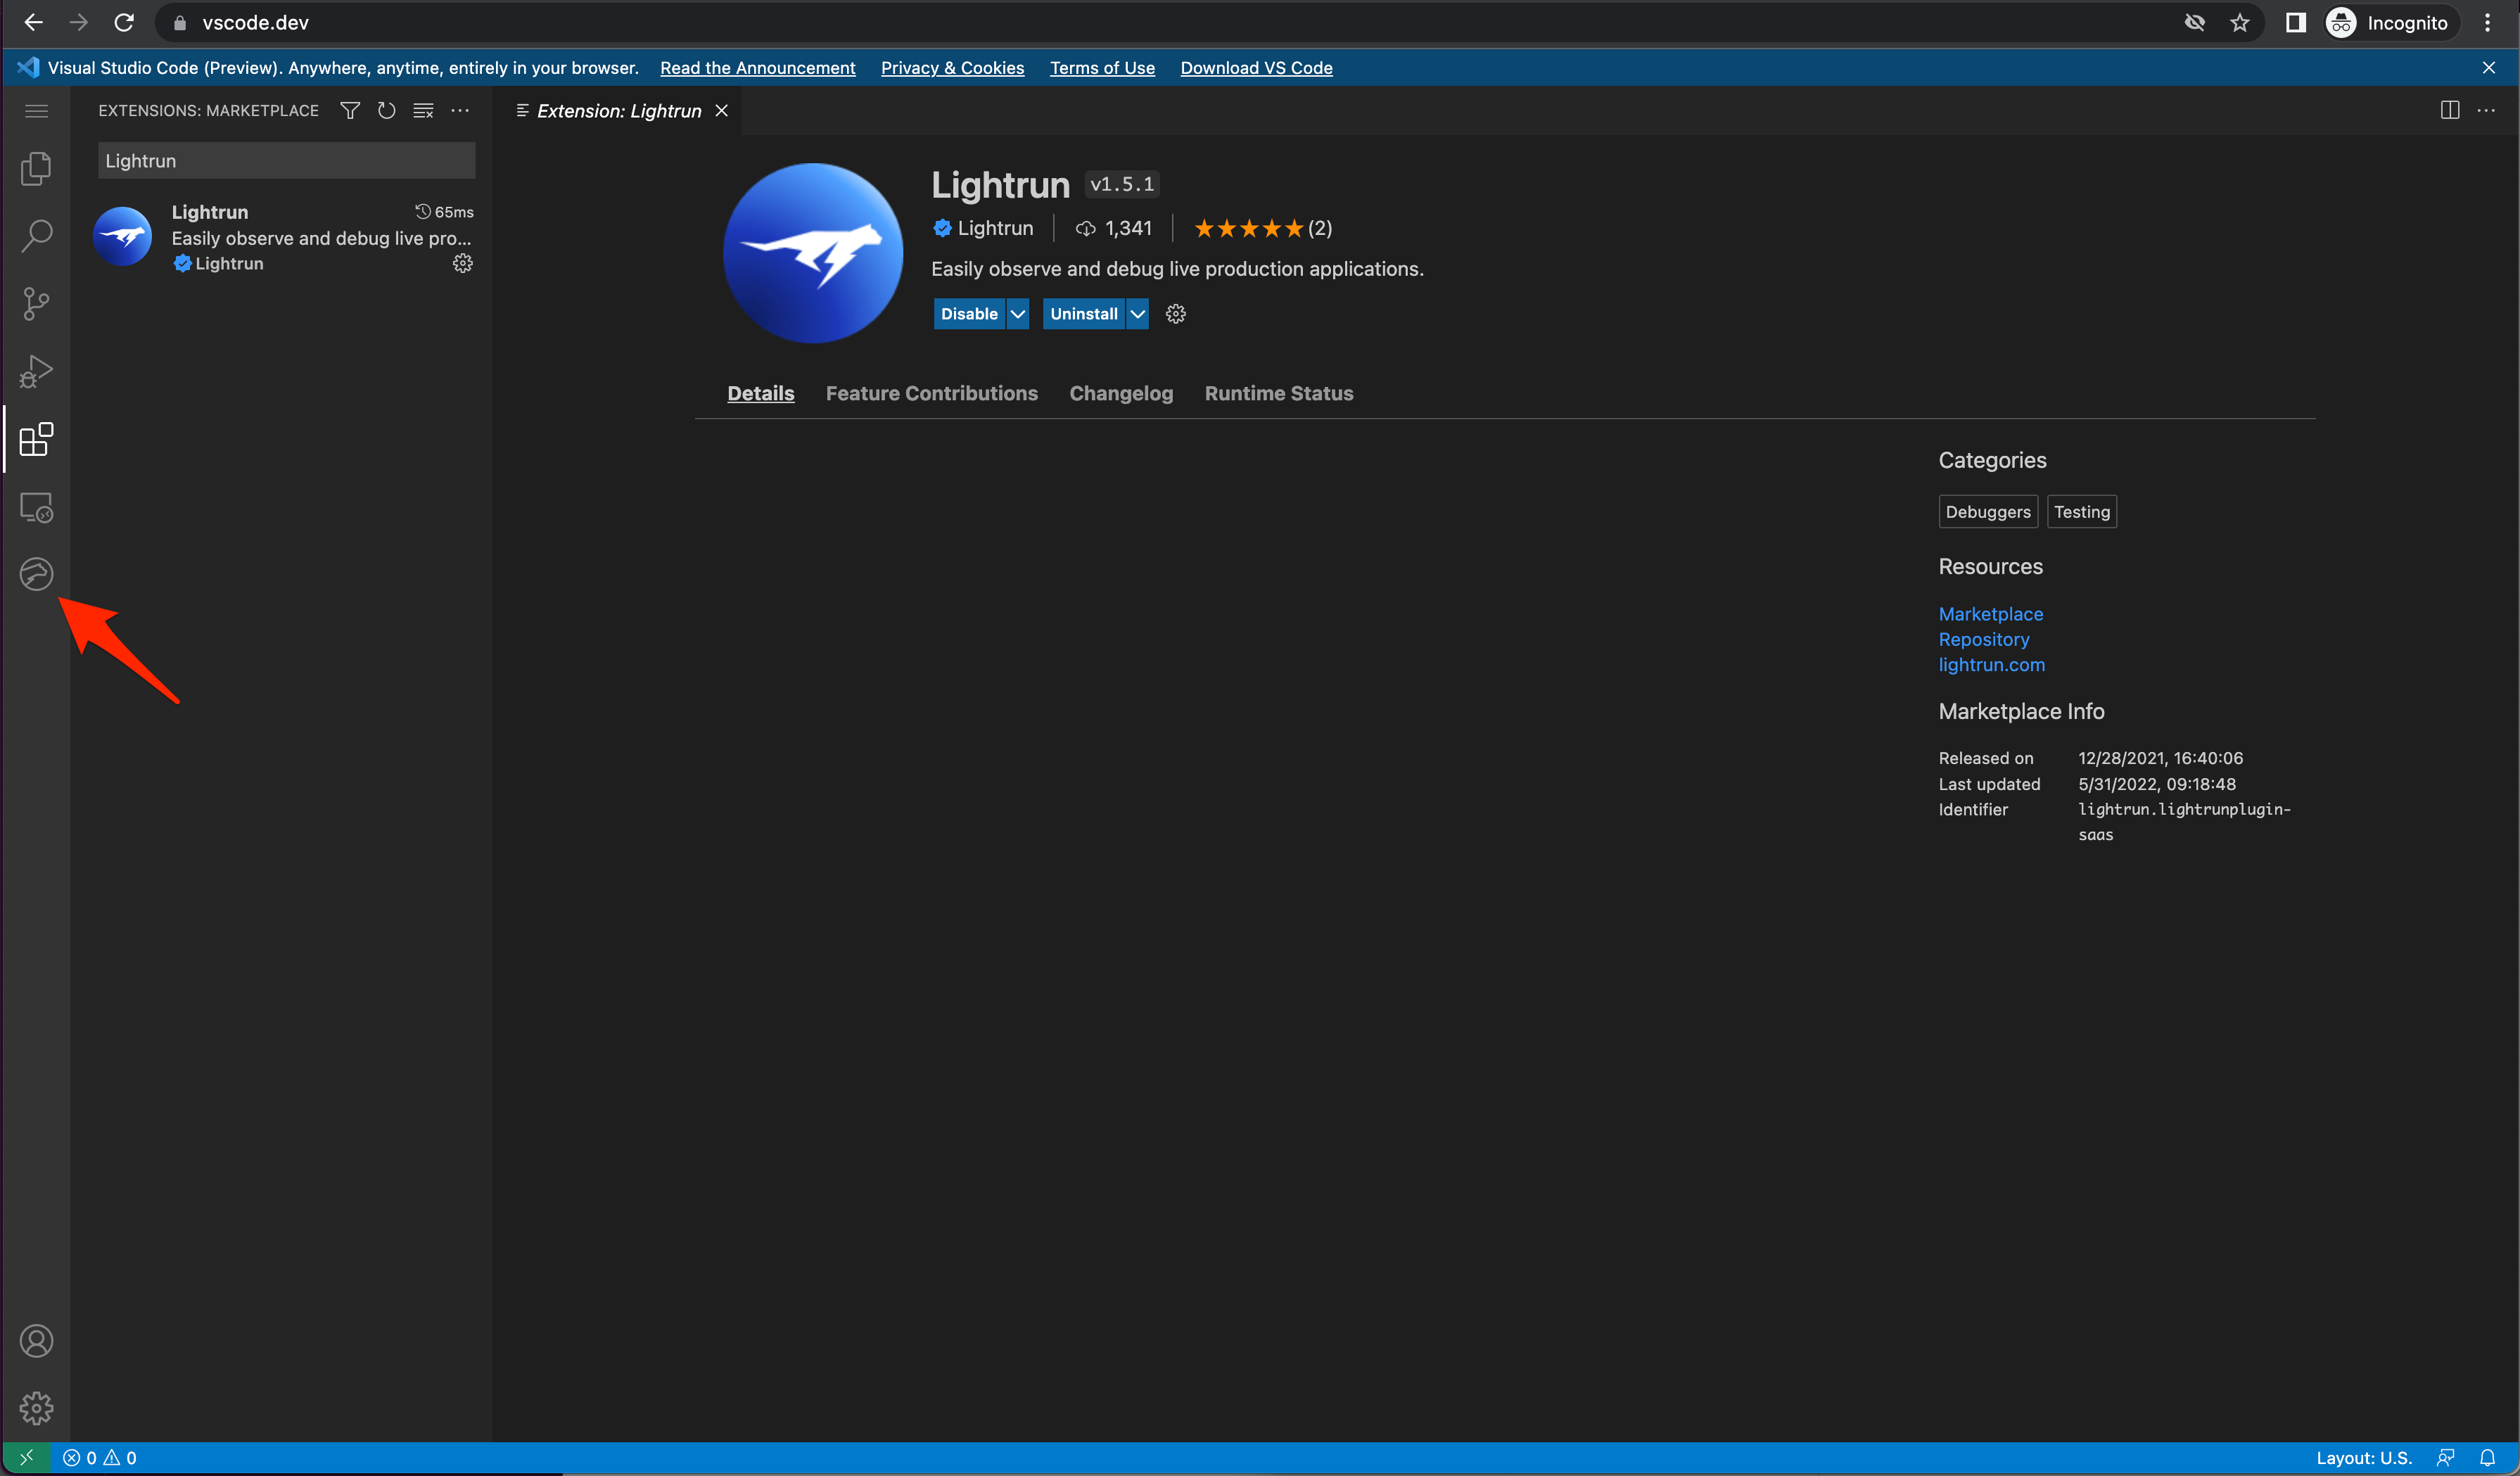
Task: Refresh the extensions marketplace list
Action: pos(386,111)
